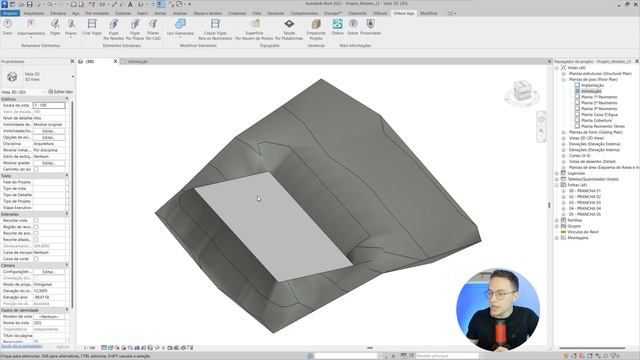
Task: Toggle the Recorte de anotação checkbox
Action: pos(36,233)
